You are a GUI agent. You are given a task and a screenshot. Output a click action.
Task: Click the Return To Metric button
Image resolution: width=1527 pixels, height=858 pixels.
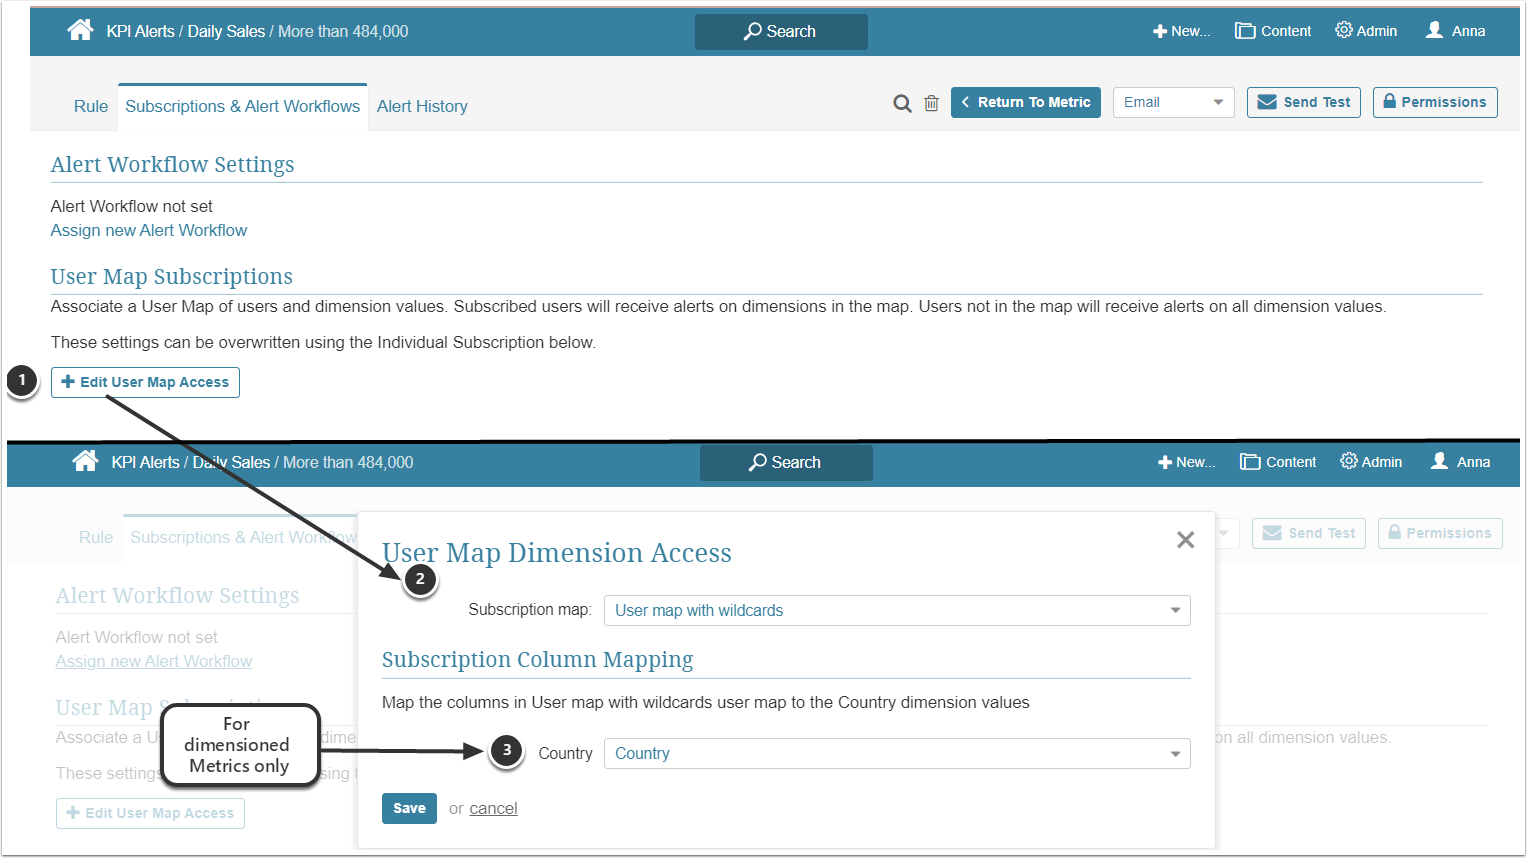[x=1026, y=103]
